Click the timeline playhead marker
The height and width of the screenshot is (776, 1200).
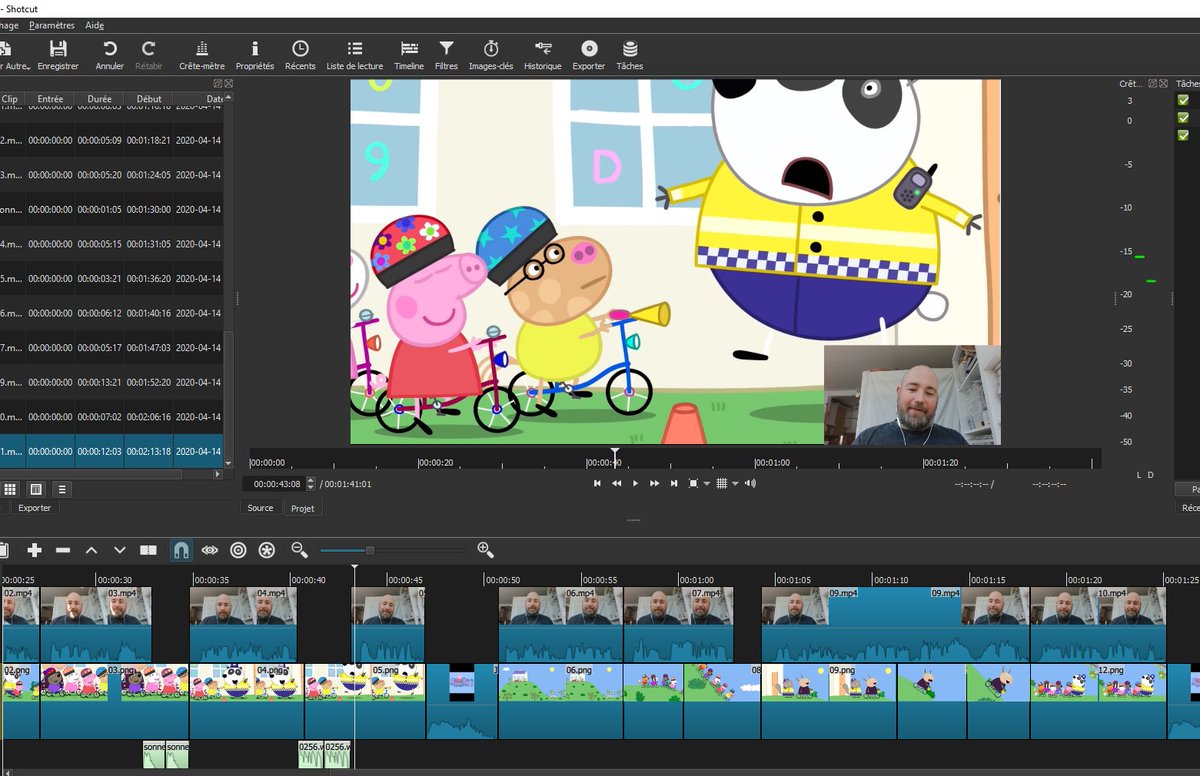click(354, 569)
